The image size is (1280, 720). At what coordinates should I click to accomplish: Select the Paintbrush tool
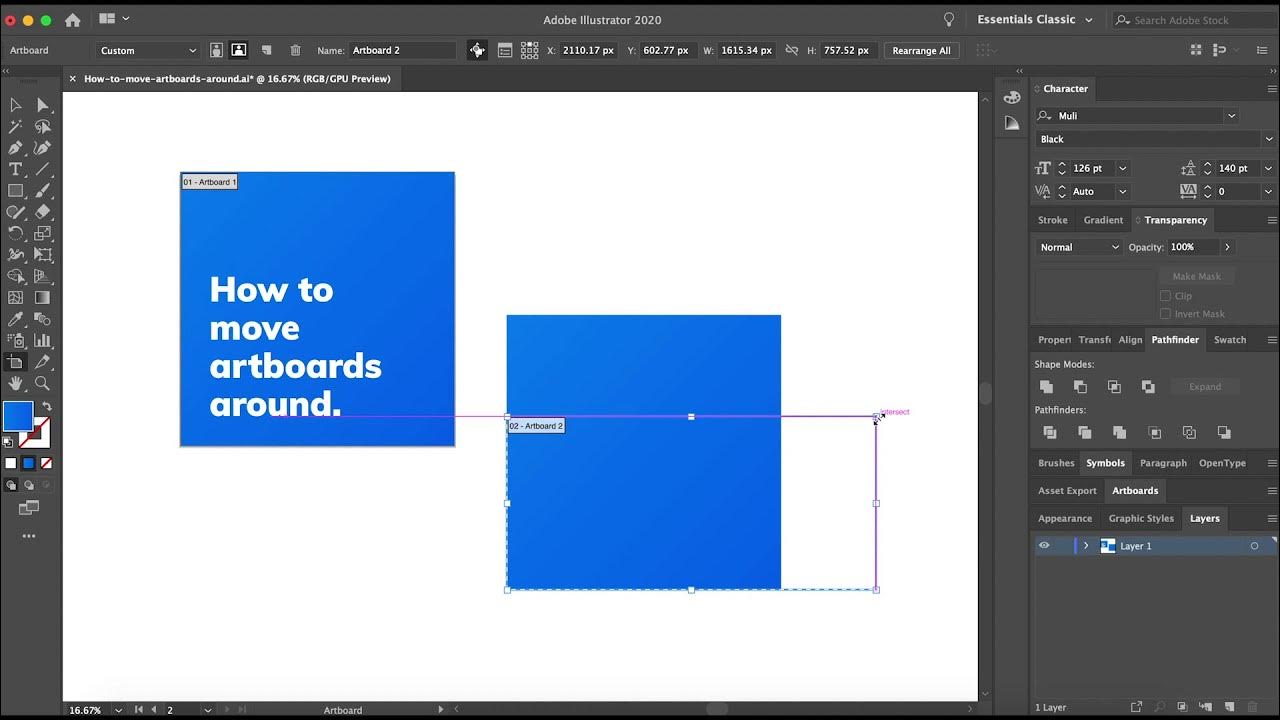[x=42, y=191]
